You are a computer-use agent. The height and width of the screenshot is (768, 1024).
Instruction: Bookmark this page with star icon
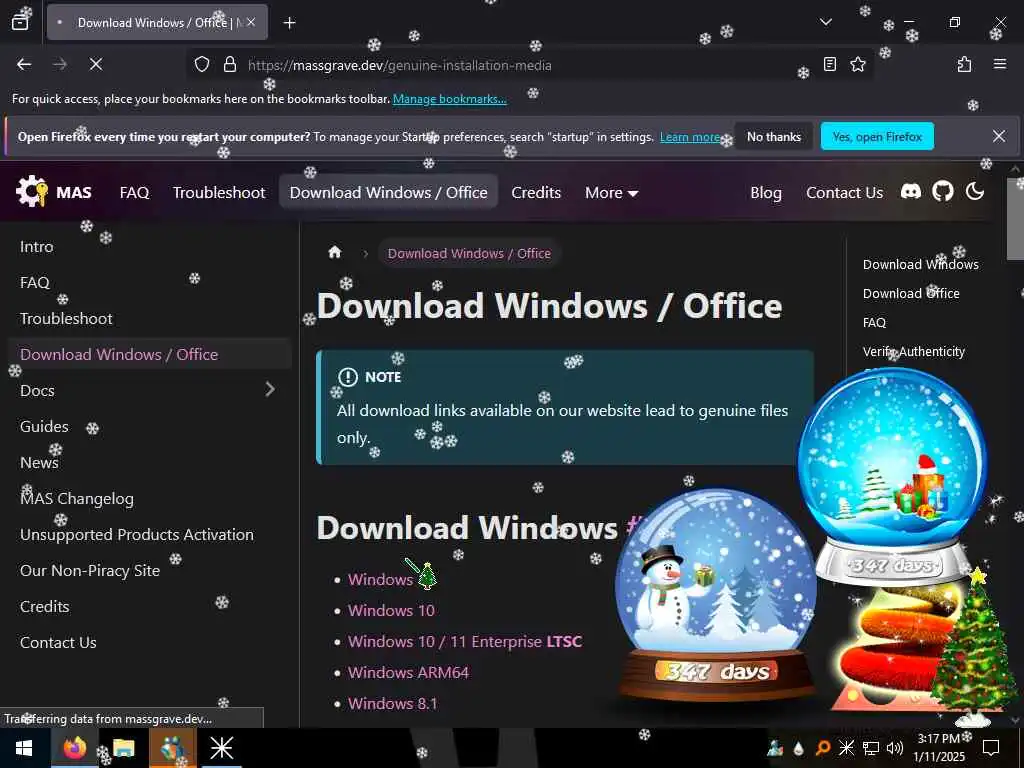[857, 64]
